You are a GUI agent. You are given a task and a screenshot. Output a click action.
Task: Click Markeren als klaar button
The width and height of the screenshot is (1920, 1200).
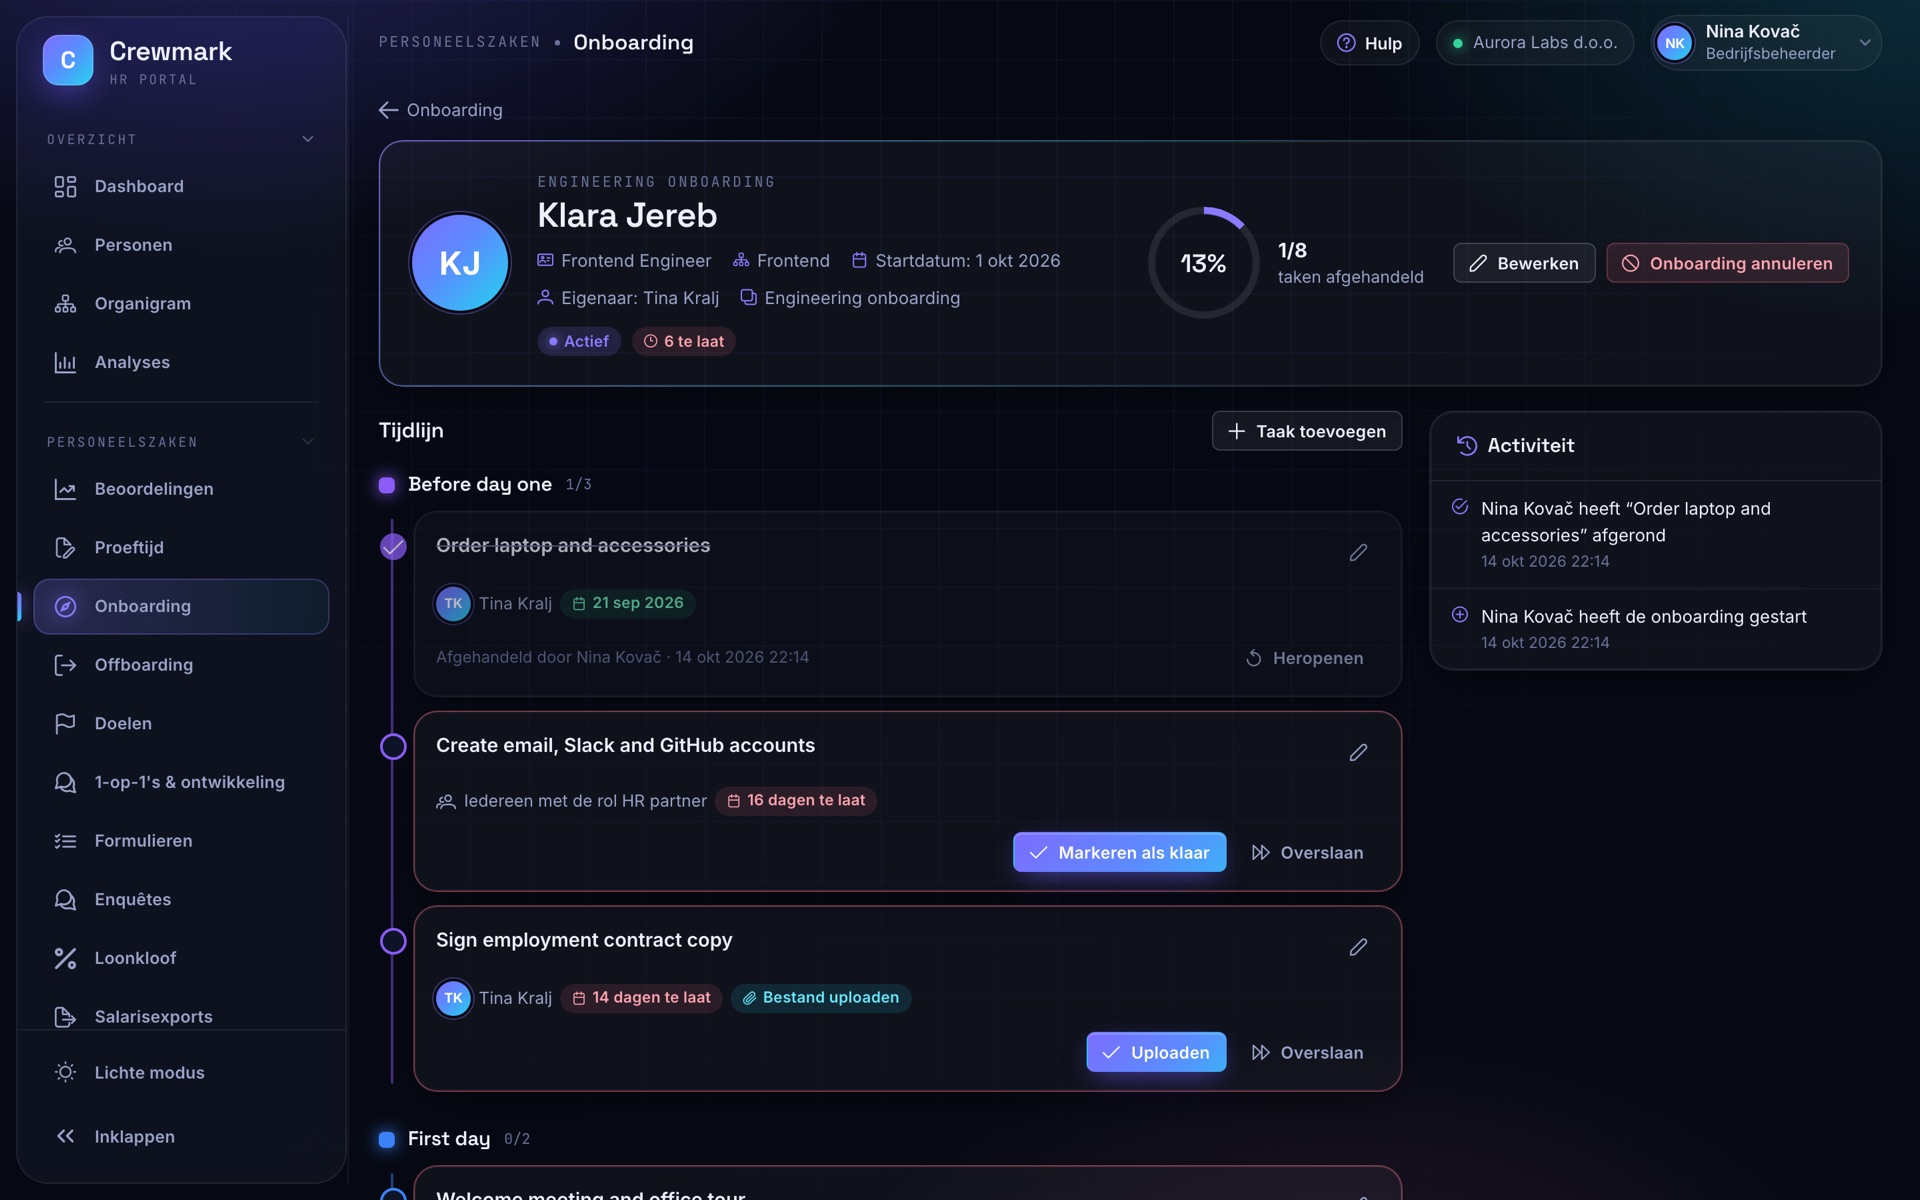[x=1119, y=852]
